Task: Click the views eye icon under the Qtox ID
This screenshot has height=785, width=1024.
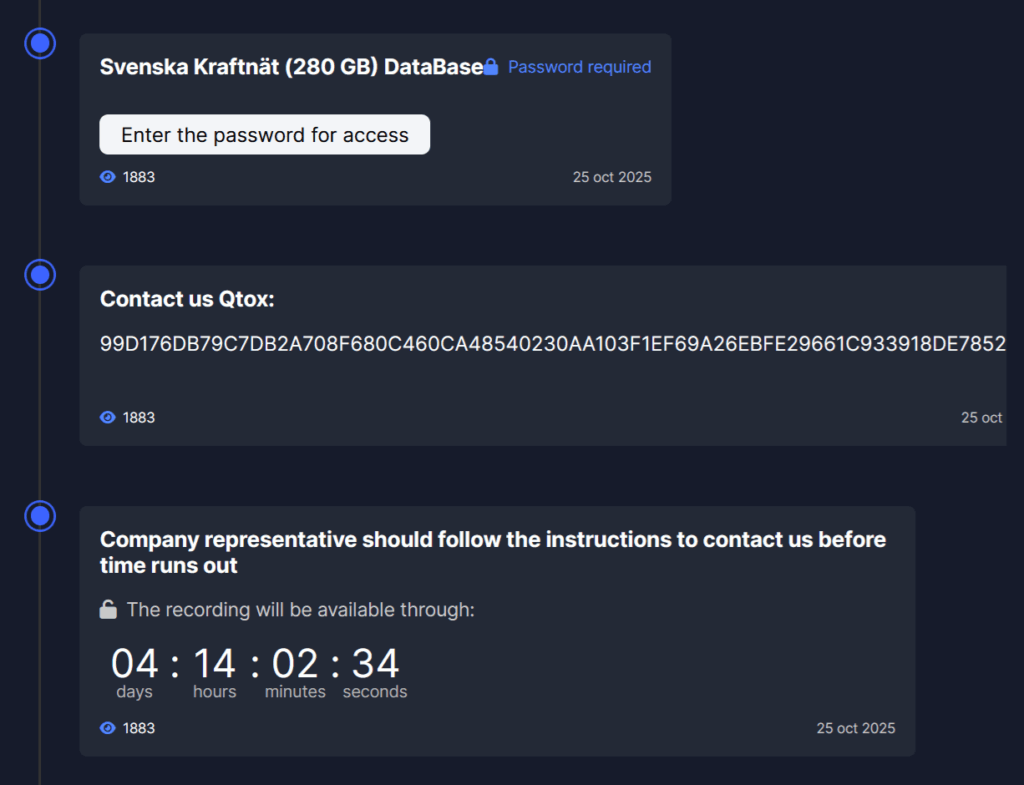Action: [108, 417]
